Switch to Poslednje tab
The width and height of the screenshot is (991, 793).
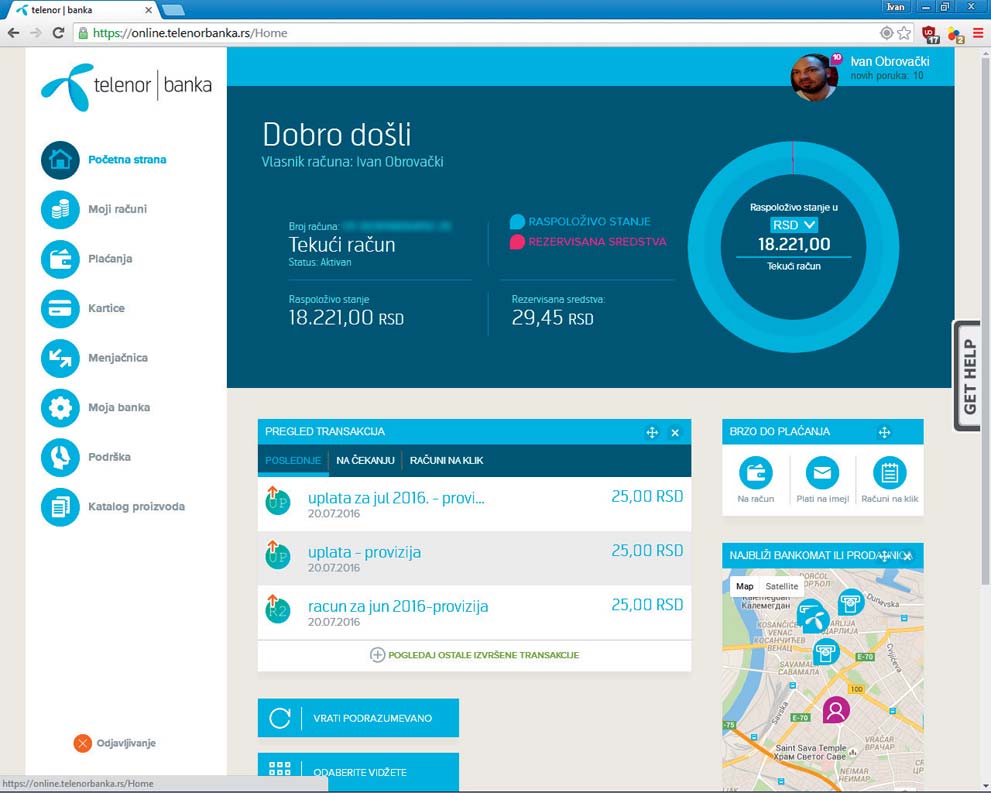[x=293, y=461]
